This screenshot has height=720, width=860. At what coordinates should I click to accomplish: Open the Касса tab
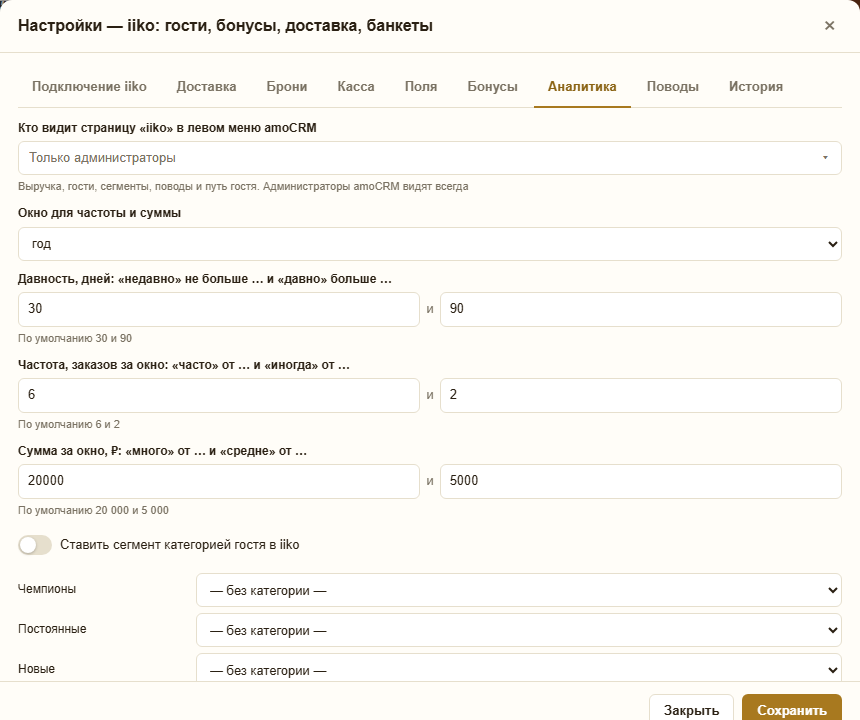356,87
